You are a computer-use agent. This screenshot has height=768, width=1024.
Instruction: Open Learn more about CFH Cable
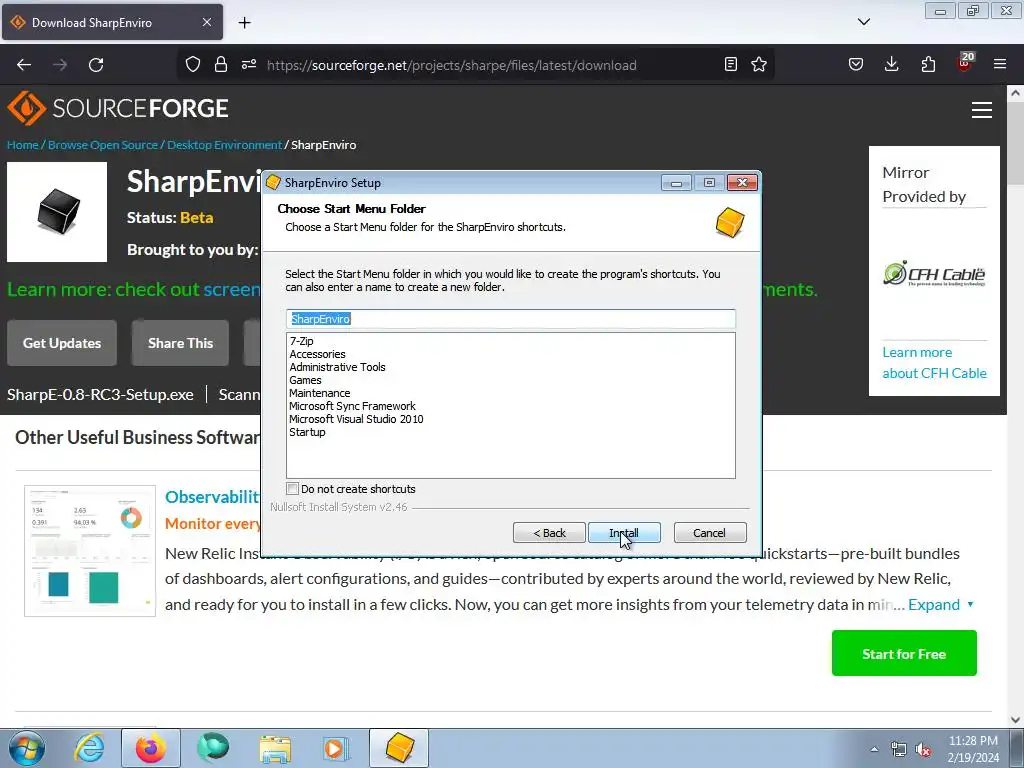click(x=935, y=362)
